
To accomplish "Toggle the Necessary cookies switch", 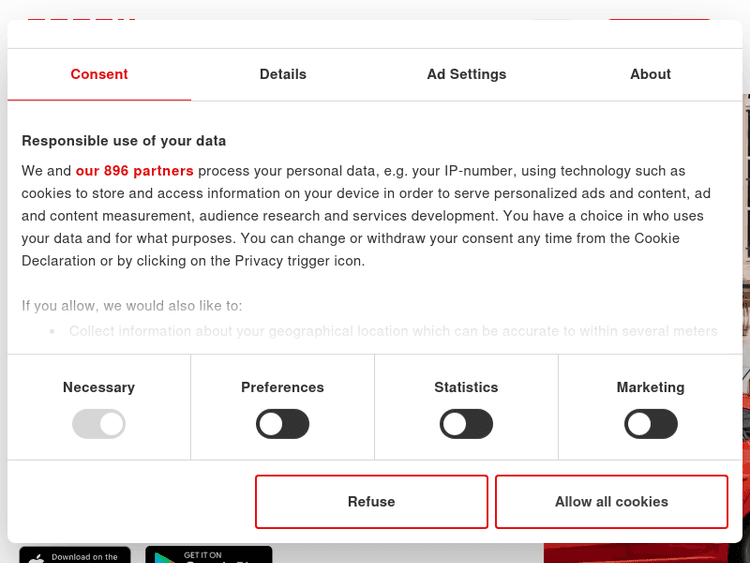I will (99, 424).
